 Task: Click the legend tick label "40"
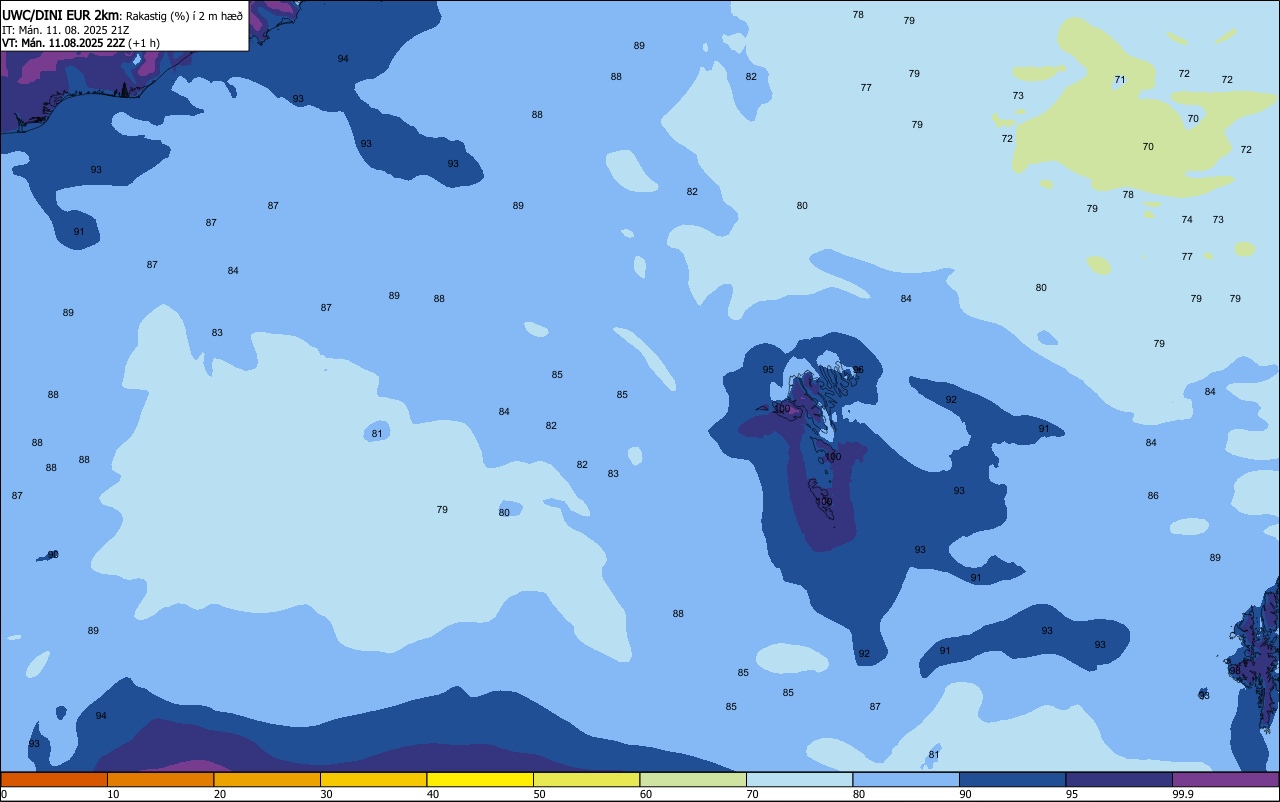pos(433,794)
